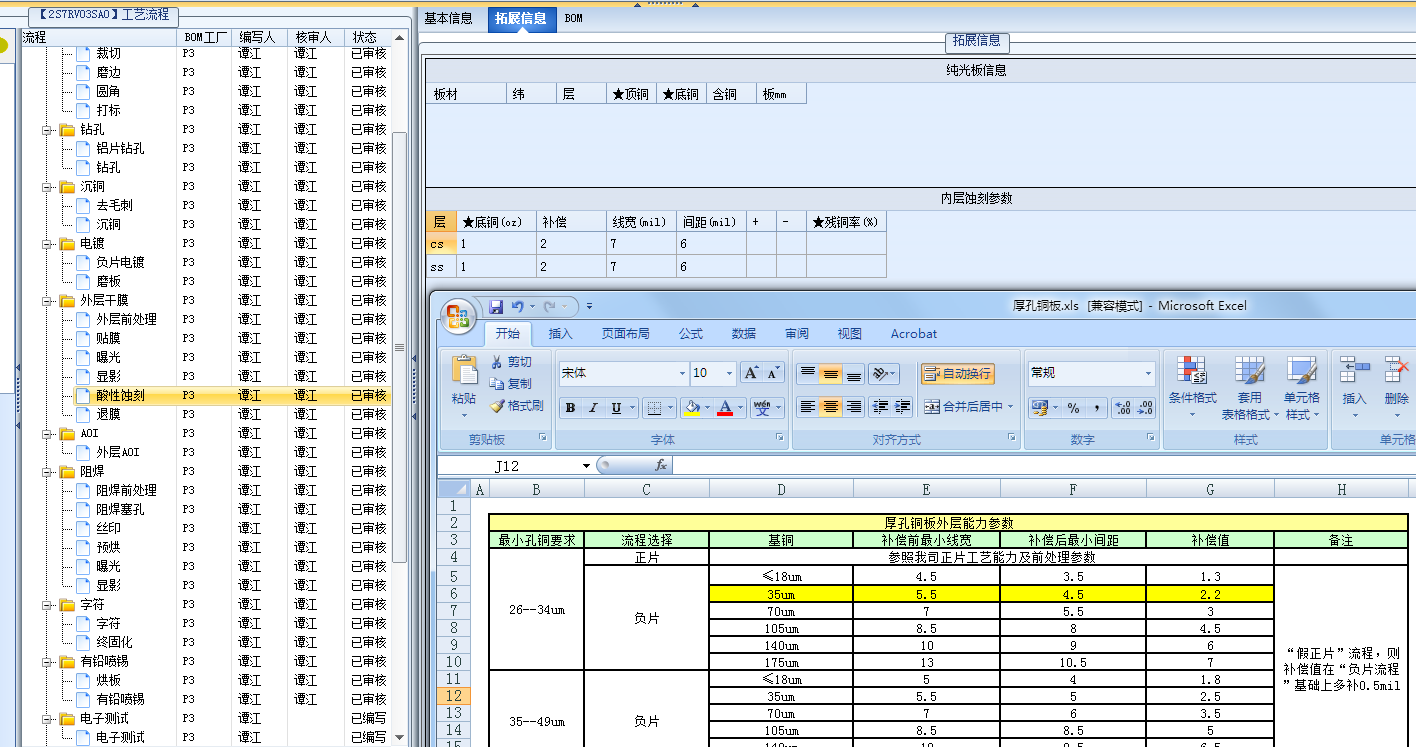
Task: Align text left in Excel
Action: pos(807,407)
